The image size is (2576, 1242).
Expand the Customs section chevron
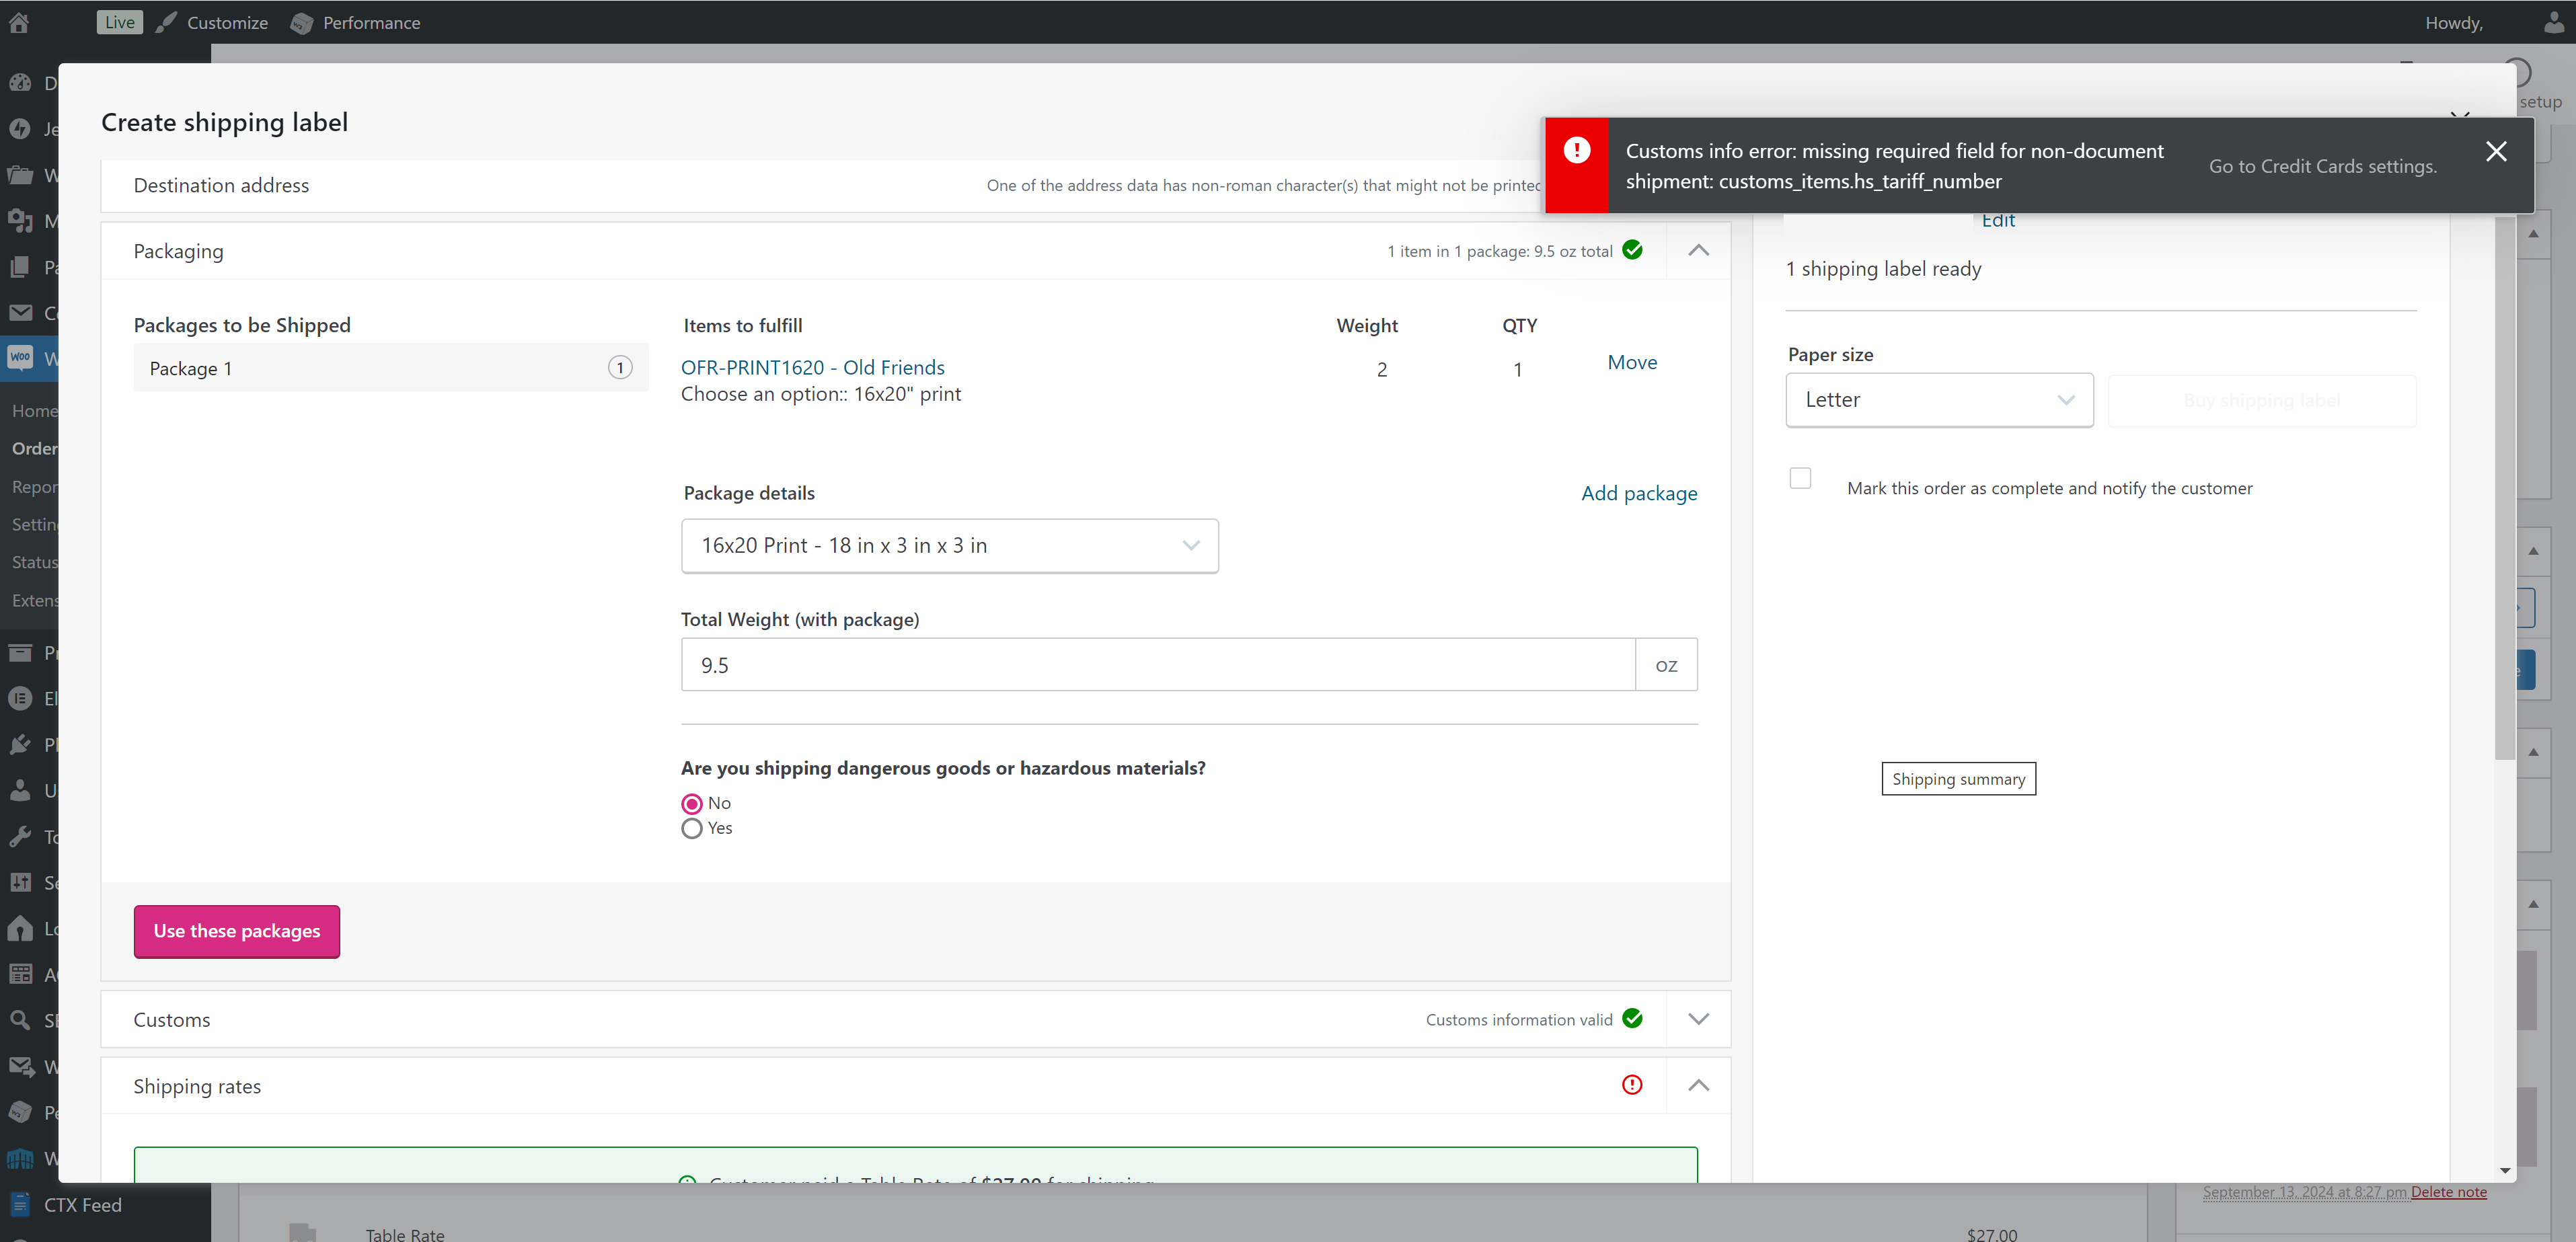[x=1698, y=1019]
